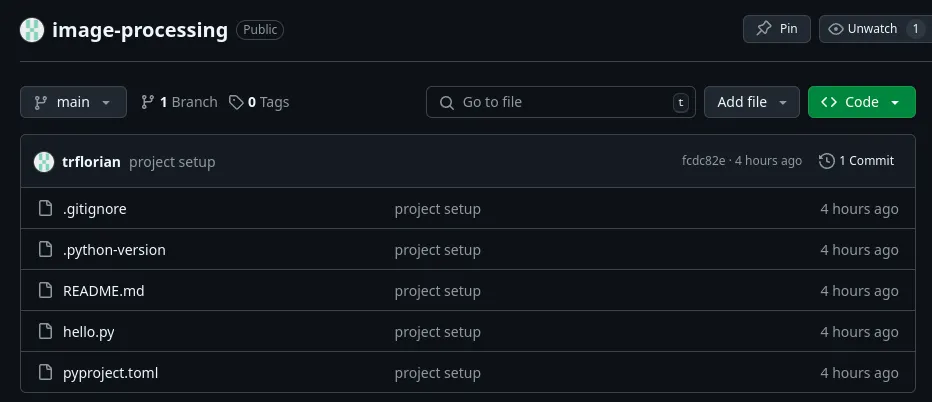
Task: Click trflorian's avatar in the commit row
Action: 44,161
